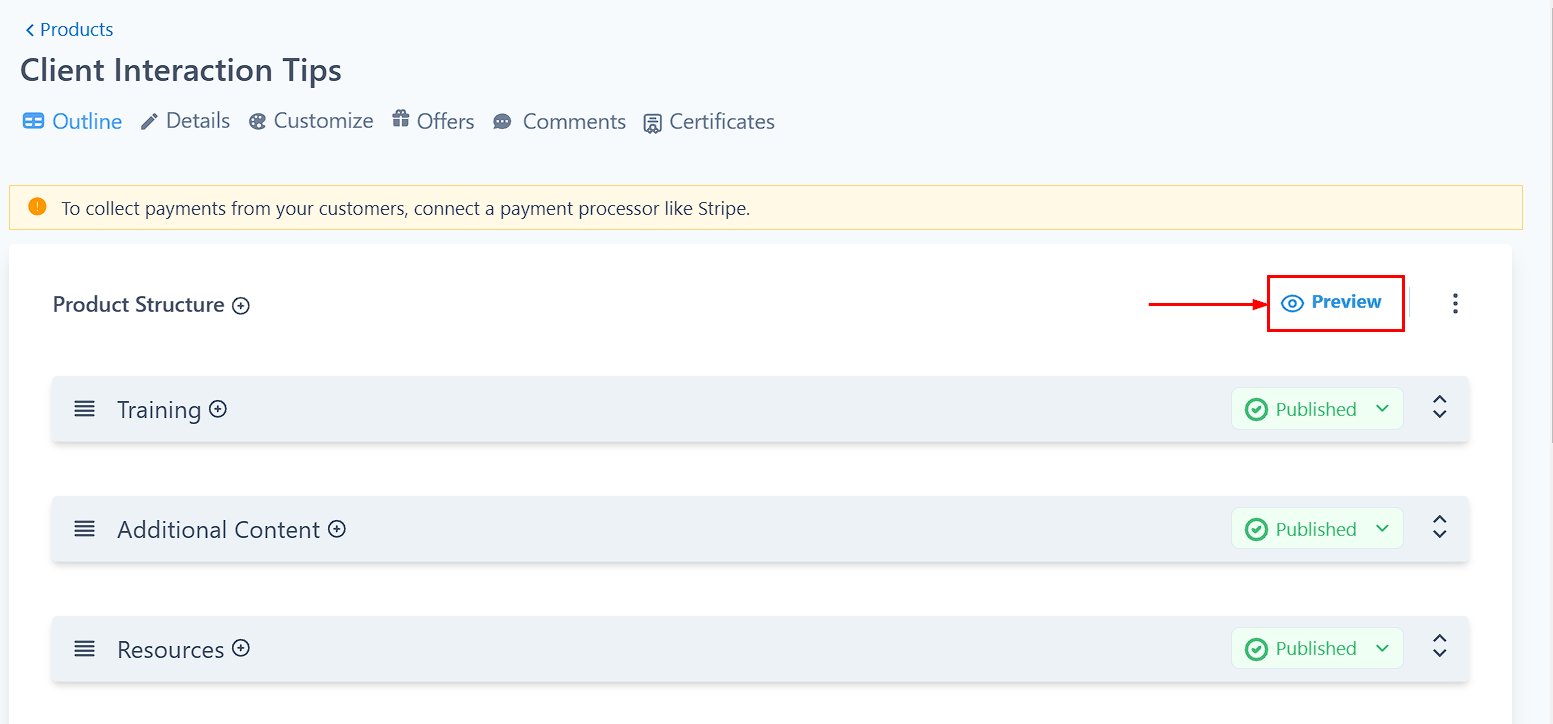Open Published dropdown for Additional Content
Viewport: 1553px width, 724px height.
tap(1317, 529)
